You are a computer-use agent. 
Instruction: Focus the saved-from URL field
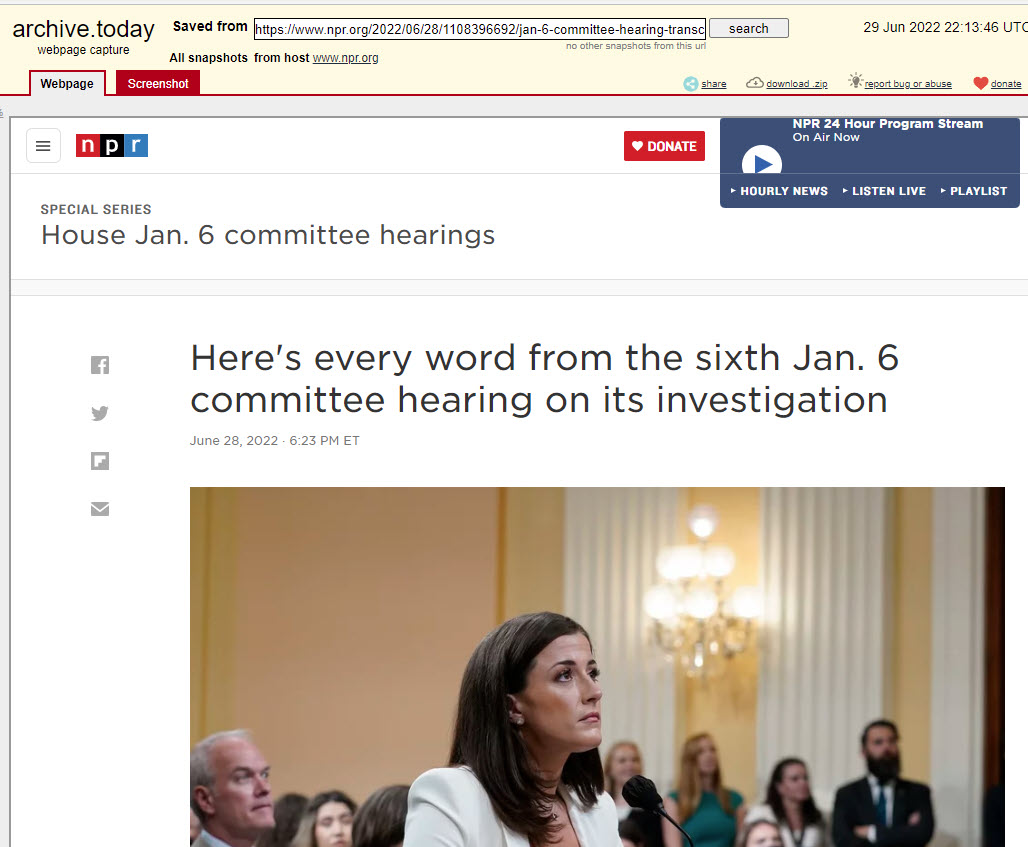pyautogui.click(x=480, y=29)
